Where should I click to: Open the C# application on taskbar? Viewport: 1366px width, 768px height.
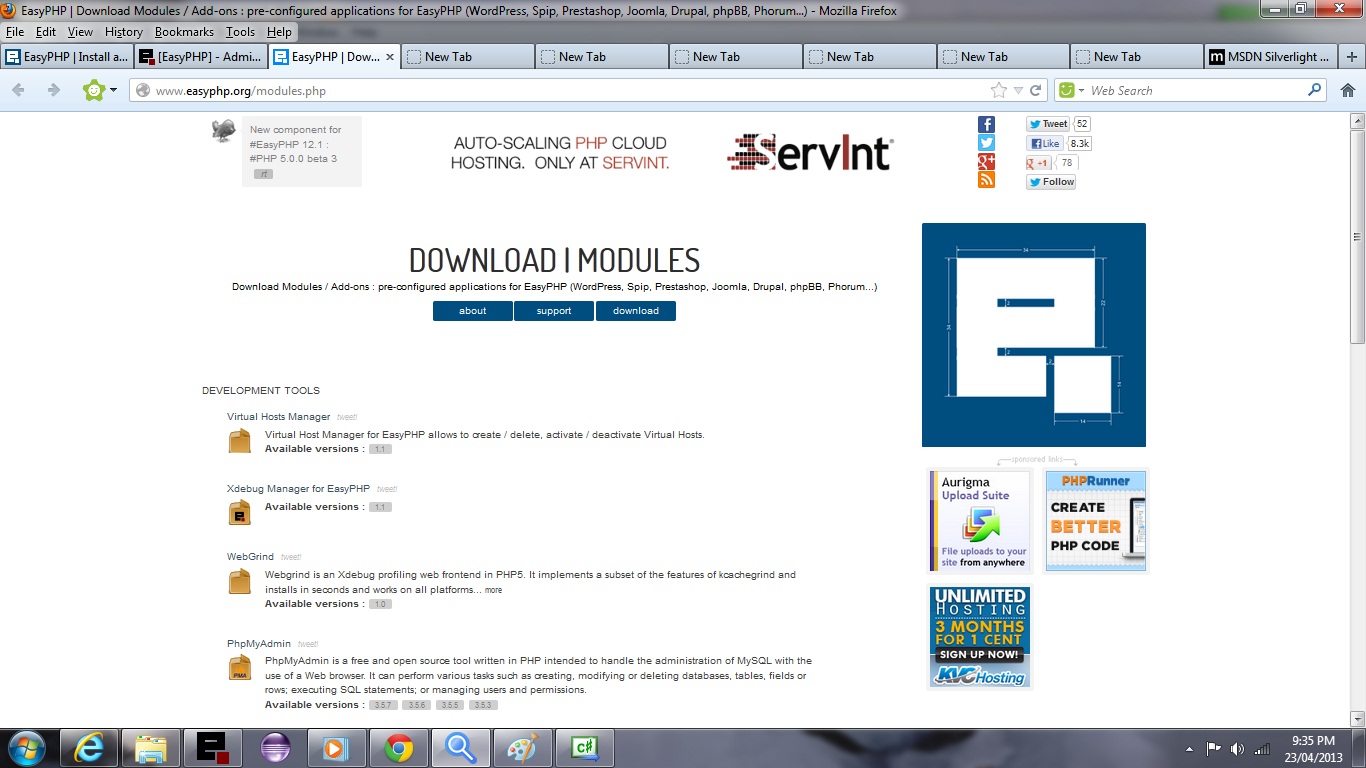(x=585, y=748)
